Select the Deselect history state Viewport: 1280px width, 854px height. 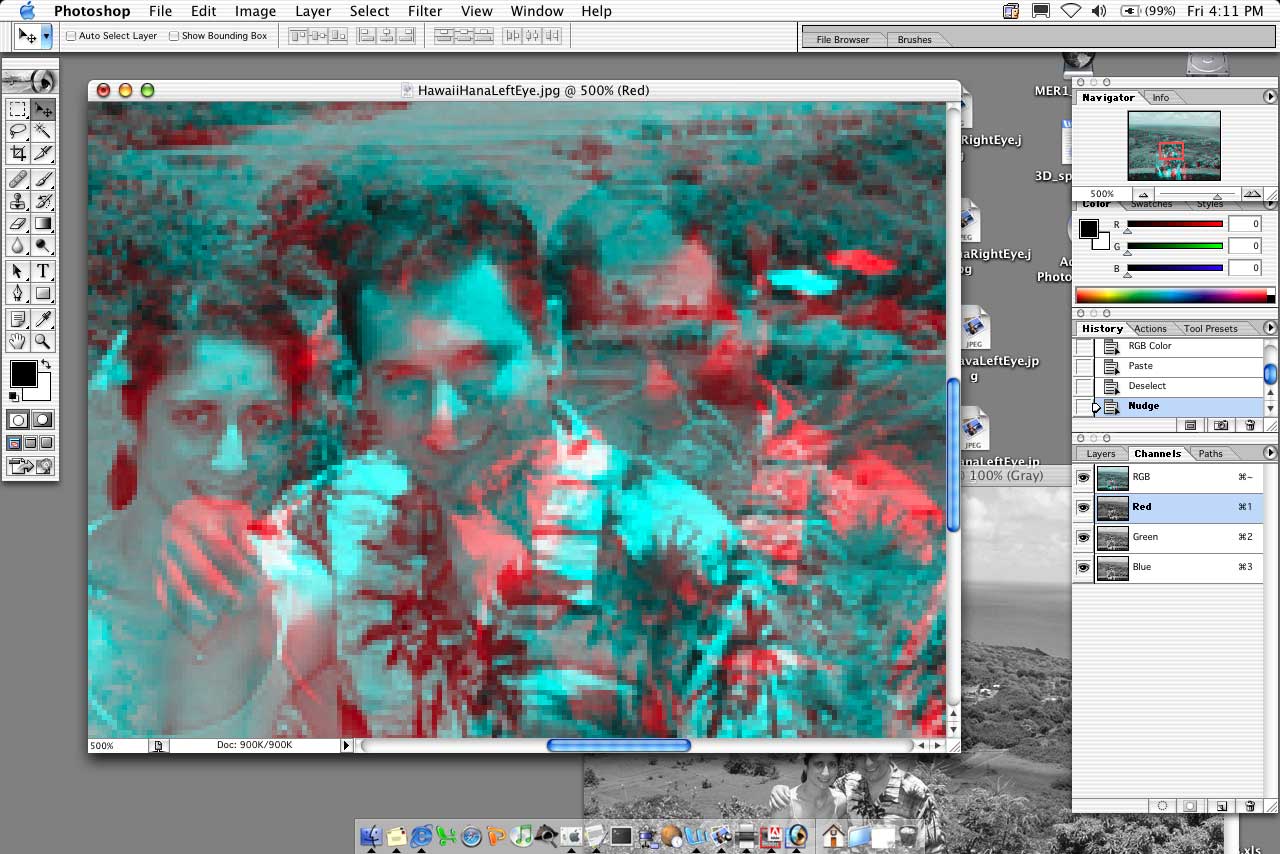click(1147, 386)
